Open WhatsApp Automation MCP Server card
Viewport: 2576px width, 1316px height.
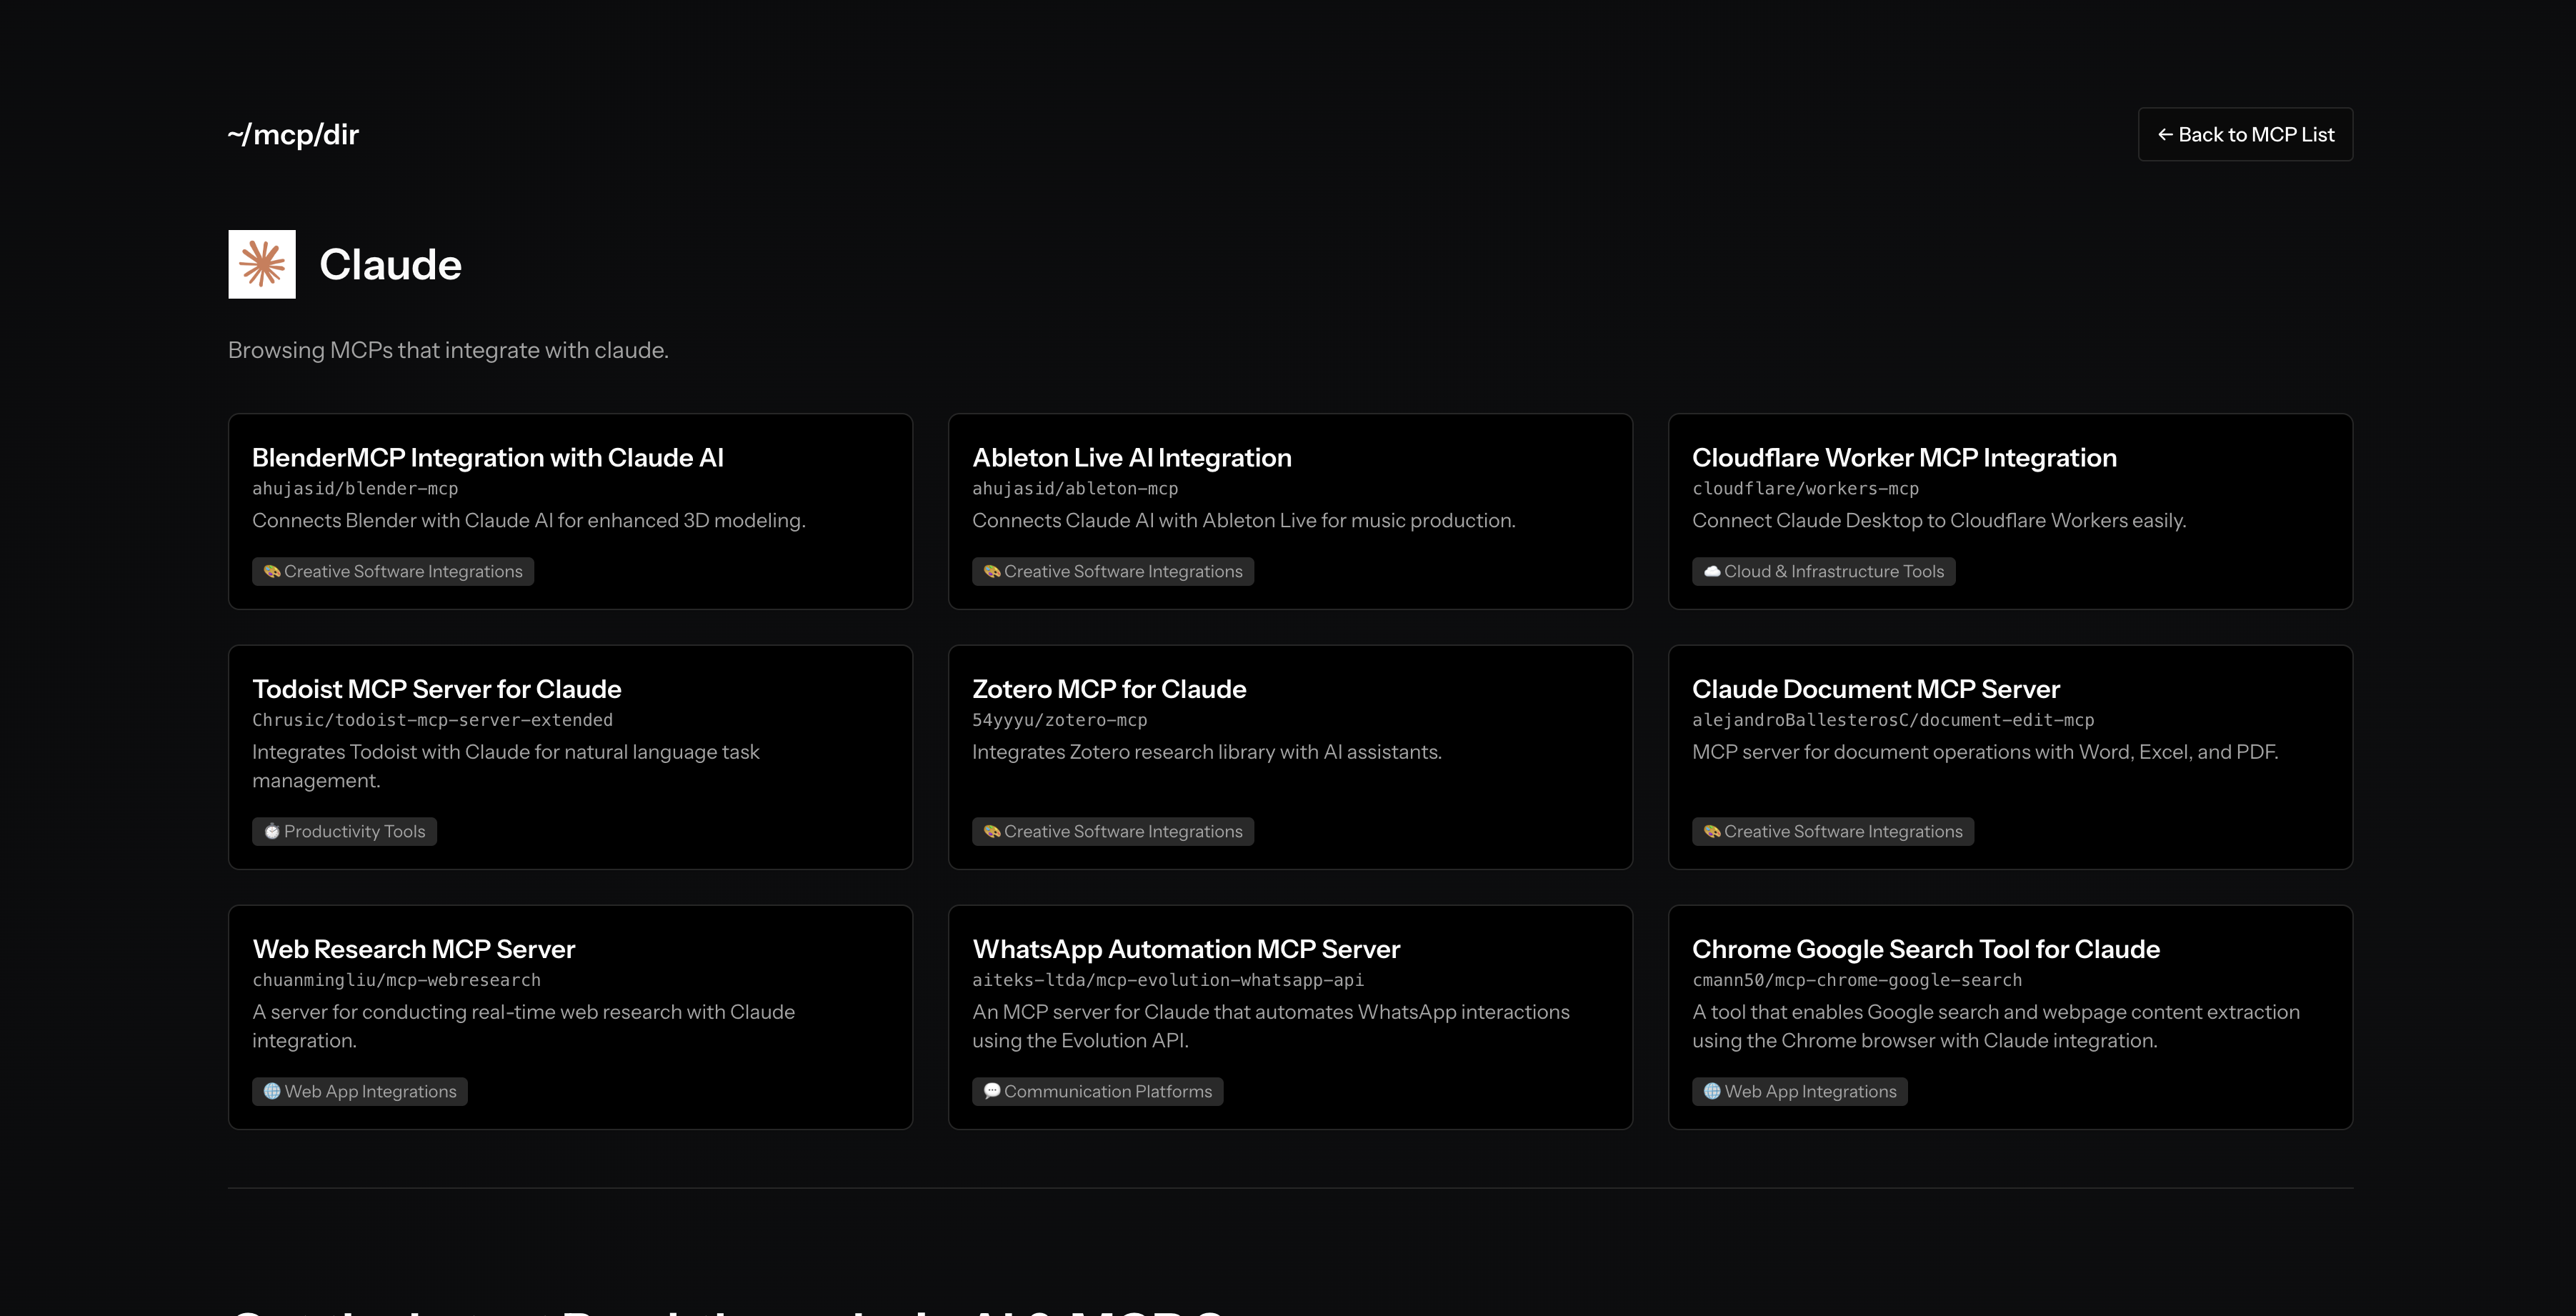1185,949
